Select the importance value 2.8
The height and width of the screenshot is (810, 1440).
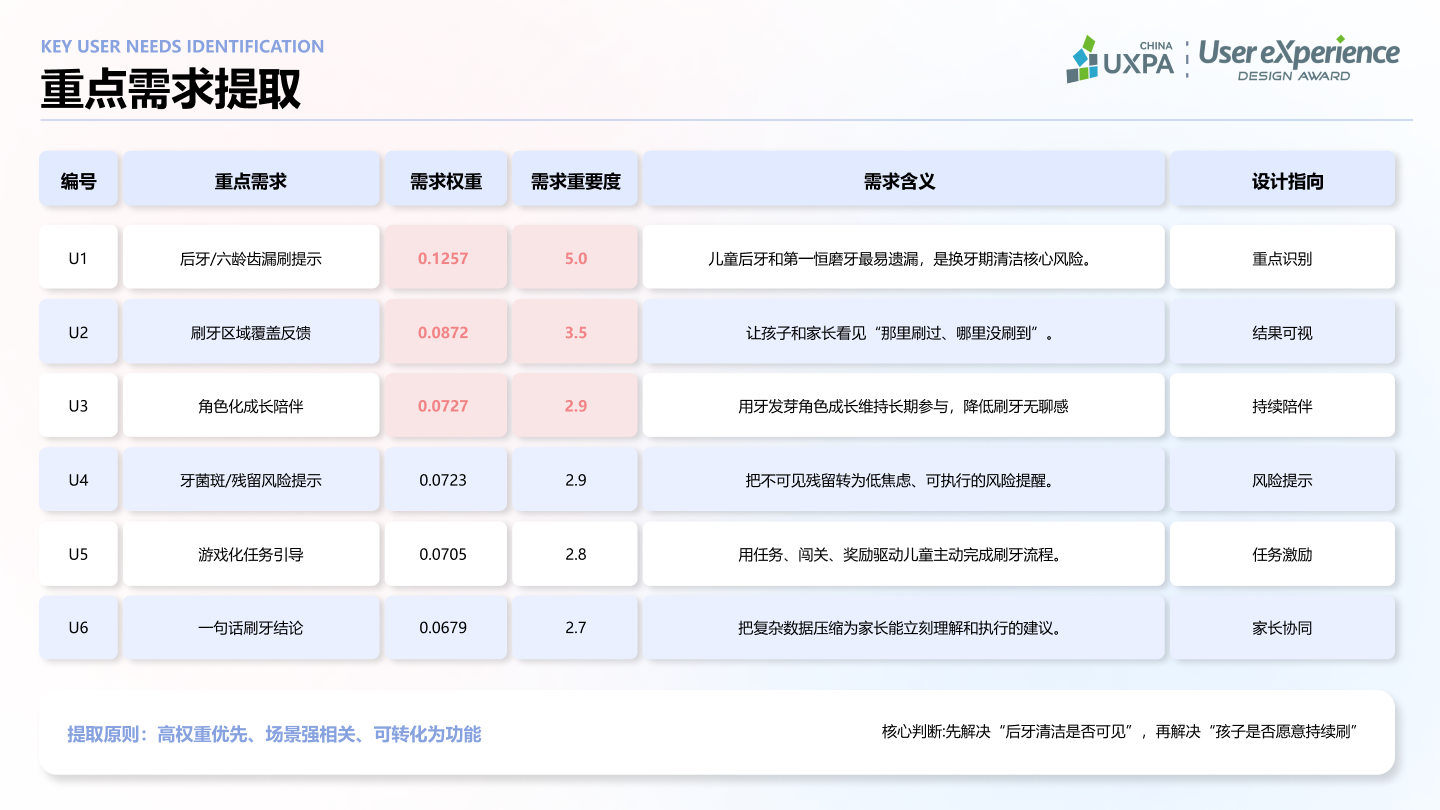pyautogui.click(x=575, y=554)
